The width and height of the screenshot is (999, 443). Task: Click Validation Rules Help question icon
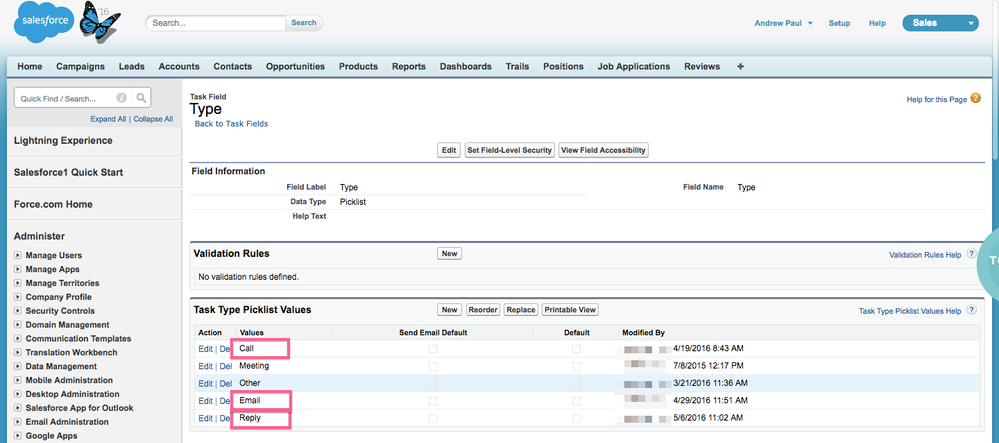point(970,255)
